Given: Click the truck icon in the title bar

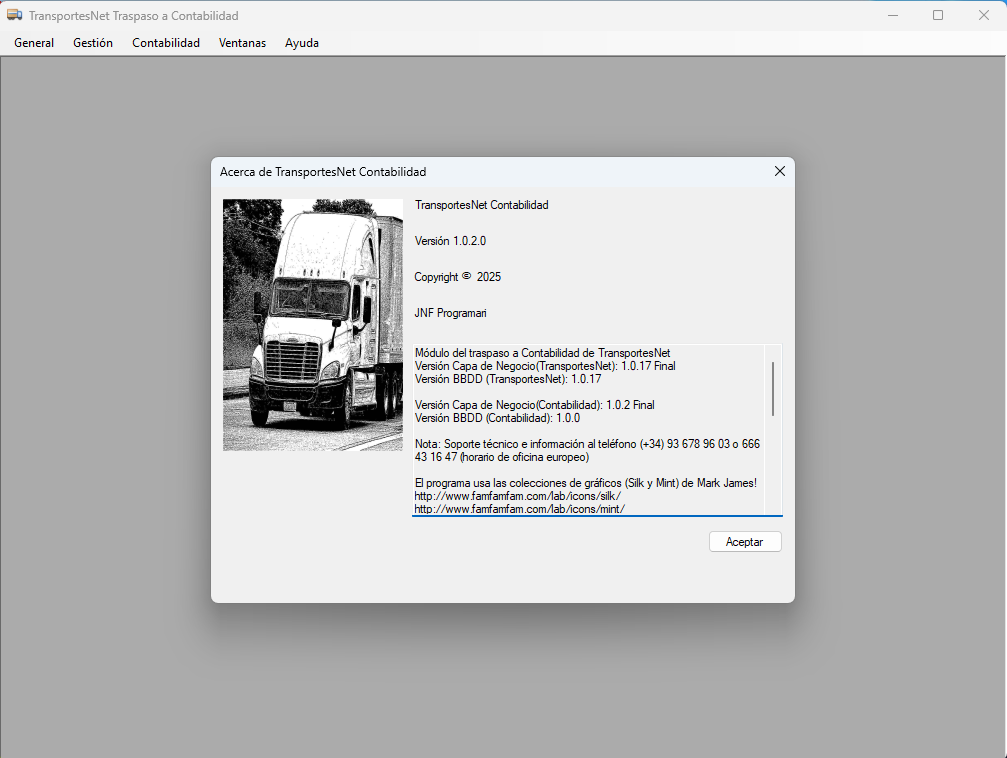Looking at the screenshot, I should (x=16, y=15).
